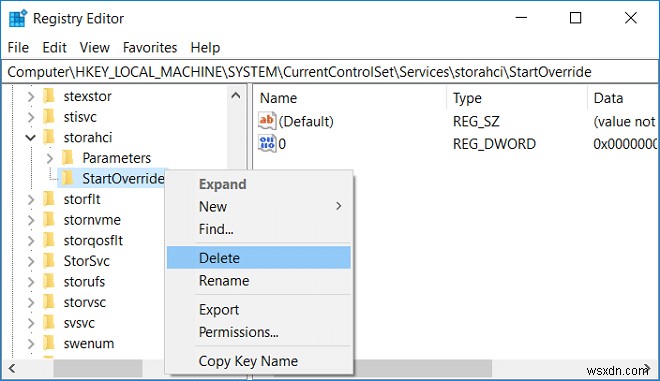Click Expand in the context menu
This screenshot has height=381, width=660.
259,184
